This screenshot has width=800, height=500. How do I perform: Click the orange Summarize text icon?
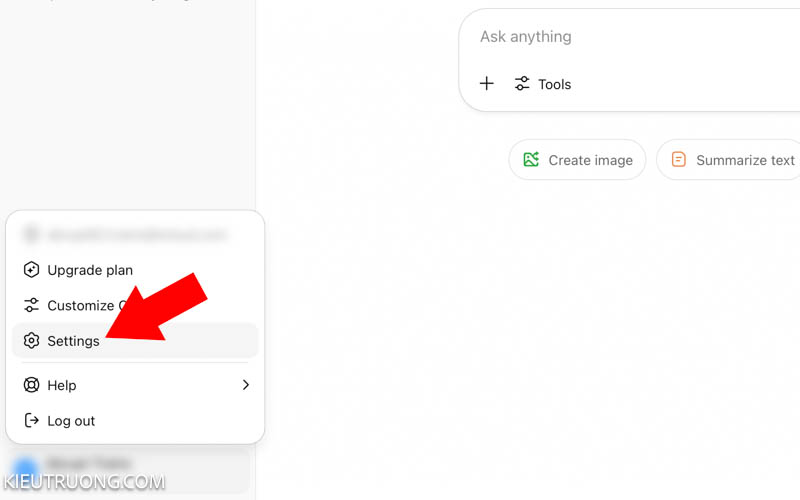(679, 160)
